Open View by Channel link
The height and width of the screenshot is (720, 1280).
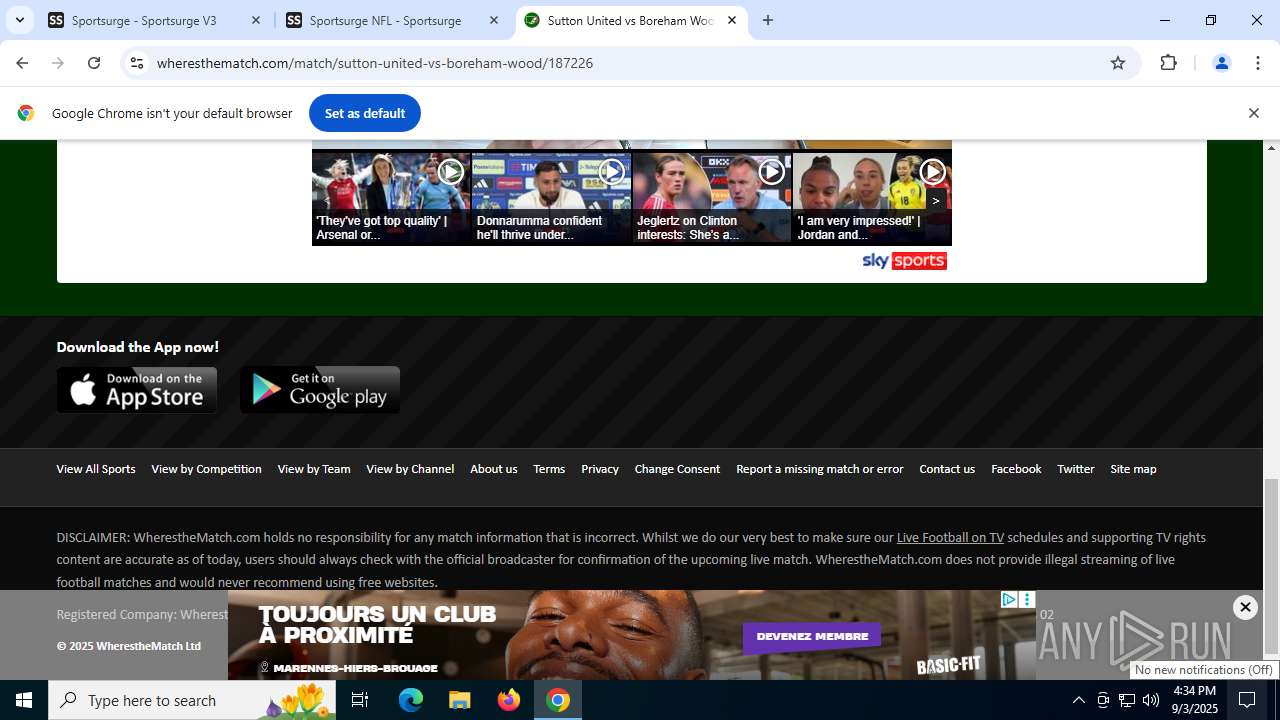pyautogui.click(x=410, y=469)
